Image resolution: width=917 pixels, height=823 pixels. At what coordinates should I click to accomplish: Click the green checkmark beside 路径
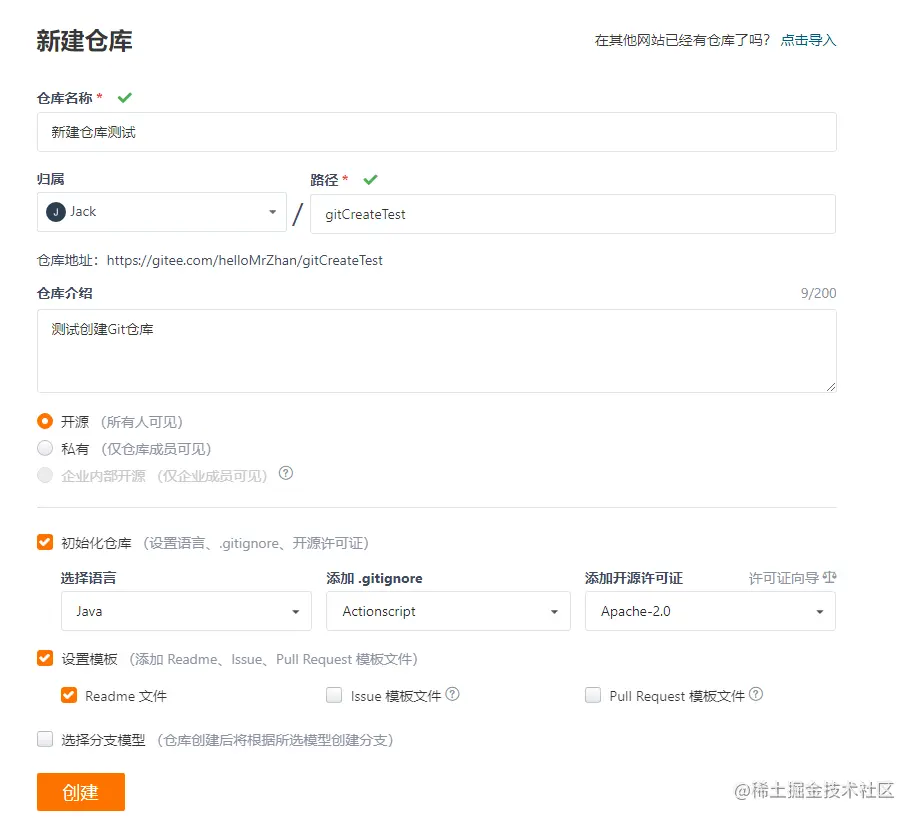point(370,180)
